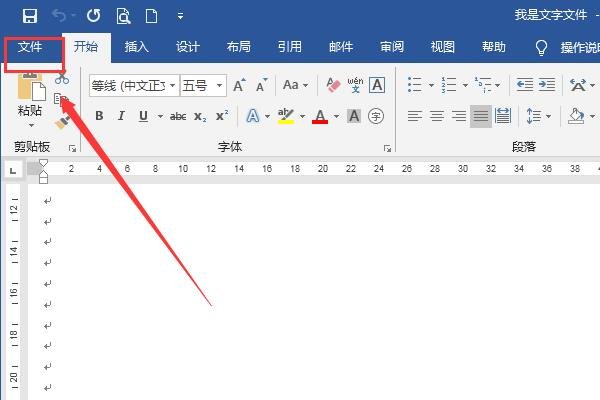Click the tab selector at ruler corner
600x400 pixels.
click(13, 171)
